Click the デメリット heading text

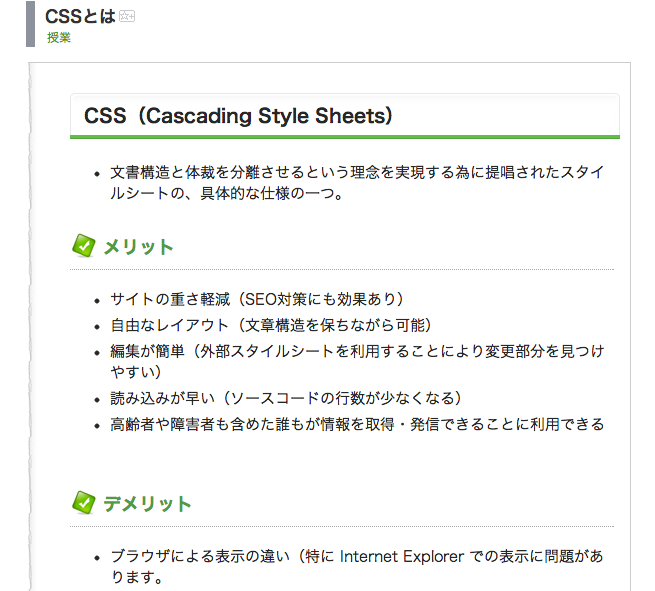[x=147, y=504]
